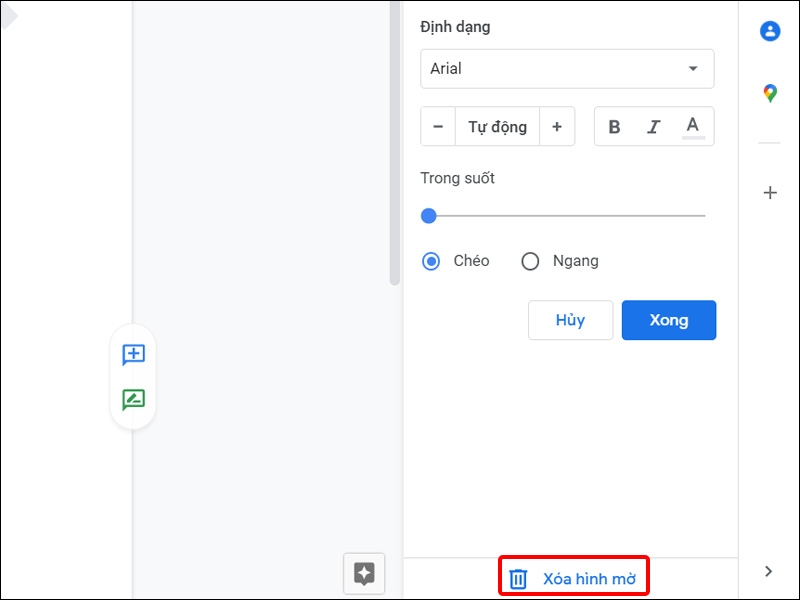Open the Arial font dropdown
Viewport: 800px width, 600px height.
coord(567,69)
